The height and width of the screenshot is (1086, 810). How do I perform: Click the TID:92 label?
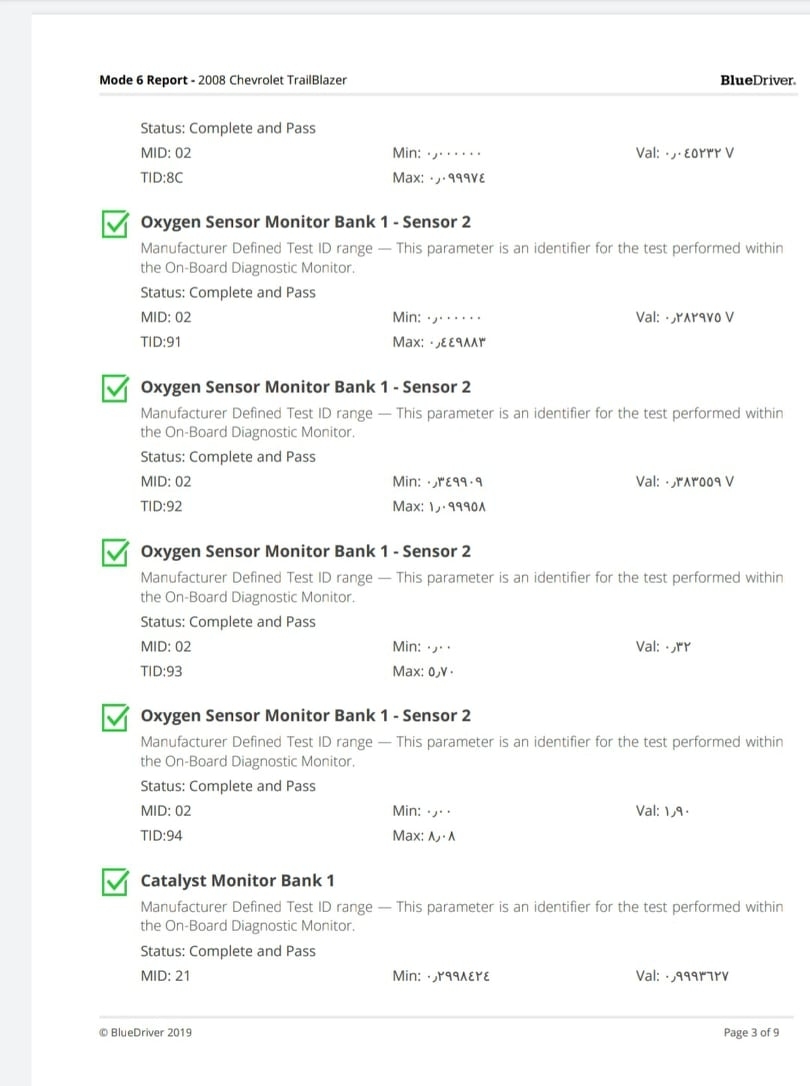point(161,506)
